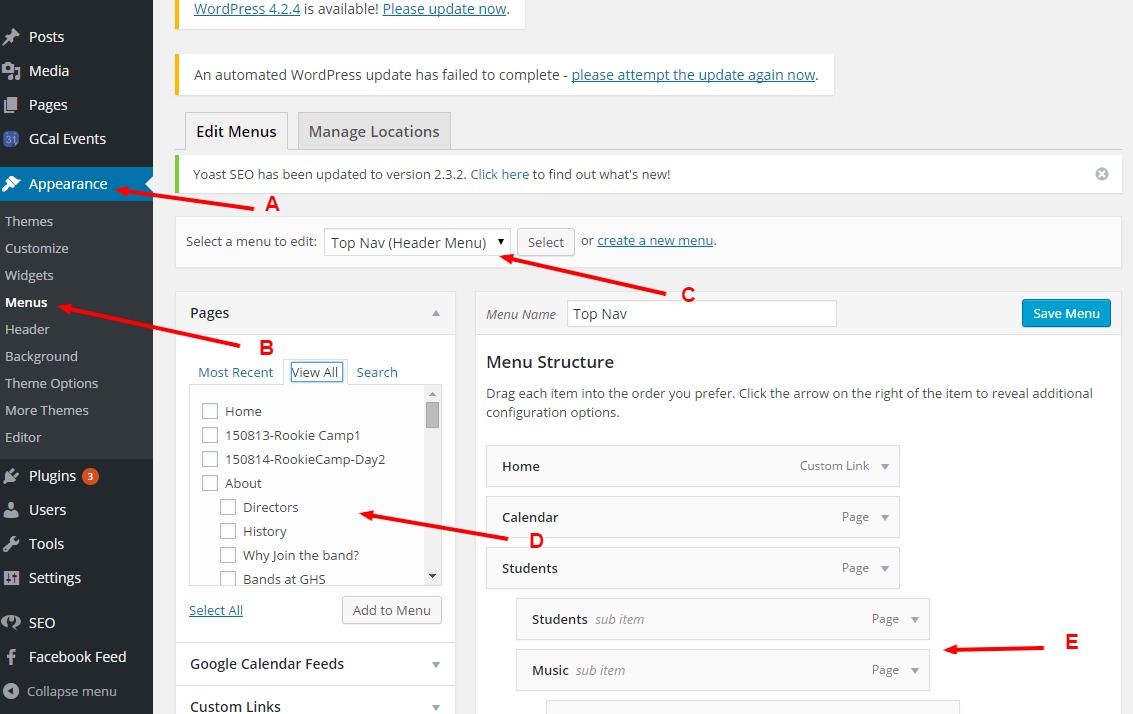
Task: Check the Why Join the band? checkbox
Action: (228, 555)
